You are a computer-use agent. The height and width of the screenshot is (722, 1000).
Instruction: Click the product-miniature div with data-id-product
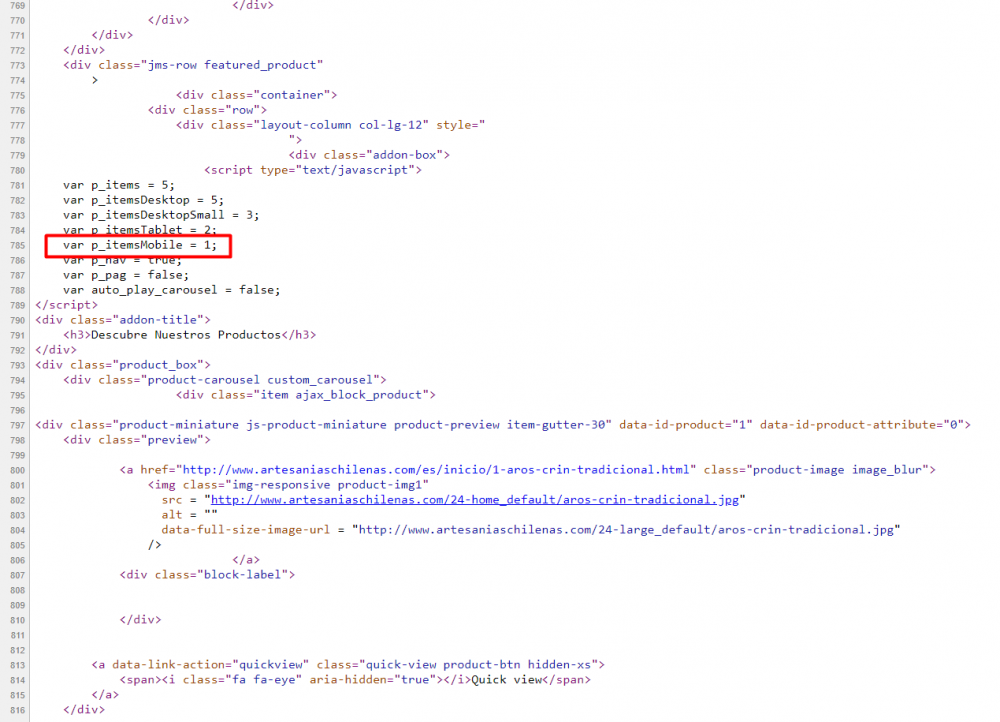[x=503, y=425]
